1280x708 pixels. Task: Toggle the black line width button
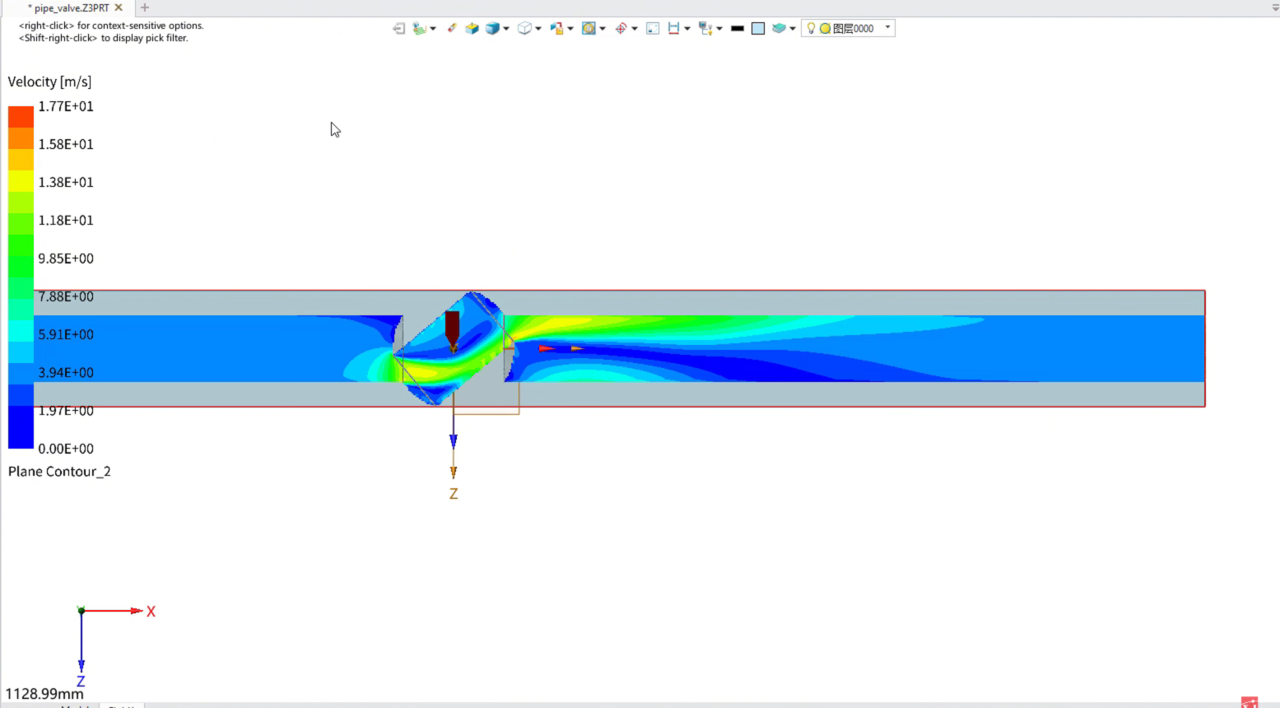coord(737,29)
